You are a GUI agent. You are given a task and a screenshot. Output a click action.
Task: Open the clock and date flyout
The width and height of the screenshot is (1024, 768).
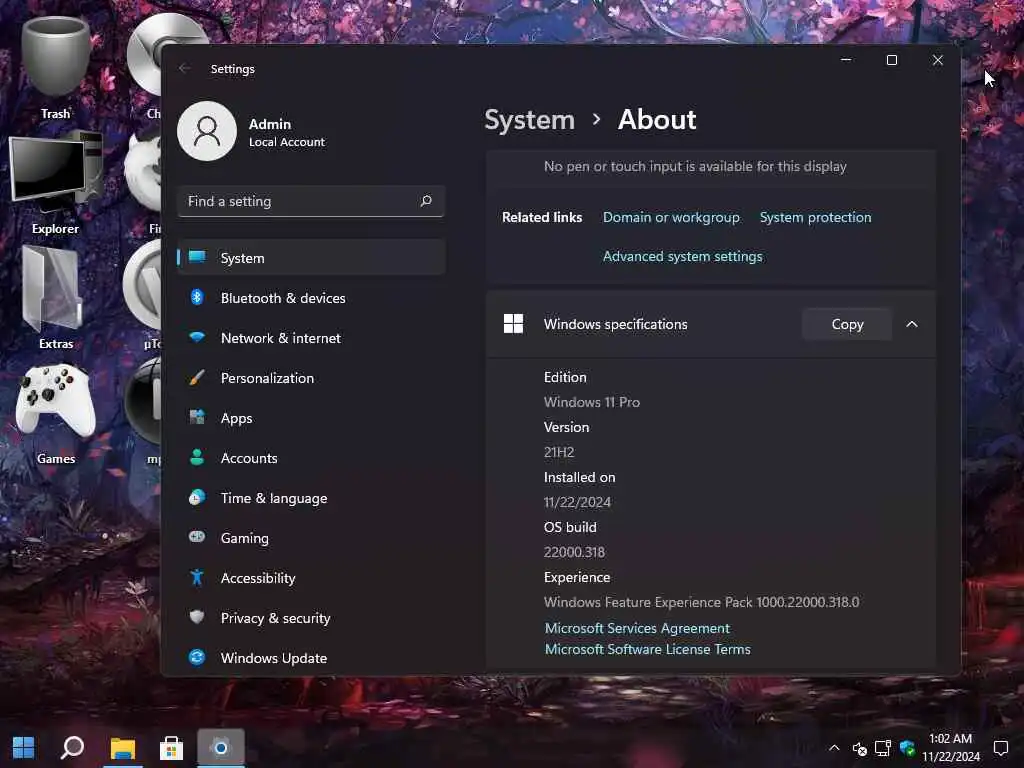pos(951,748)
